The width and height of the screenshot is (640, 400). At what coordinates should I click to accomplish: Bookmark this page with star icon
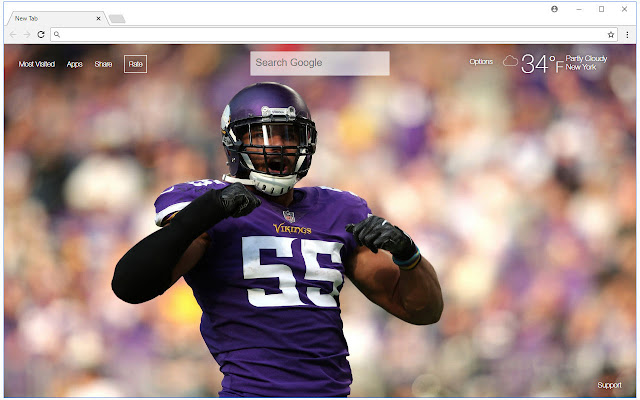point(611,35)
